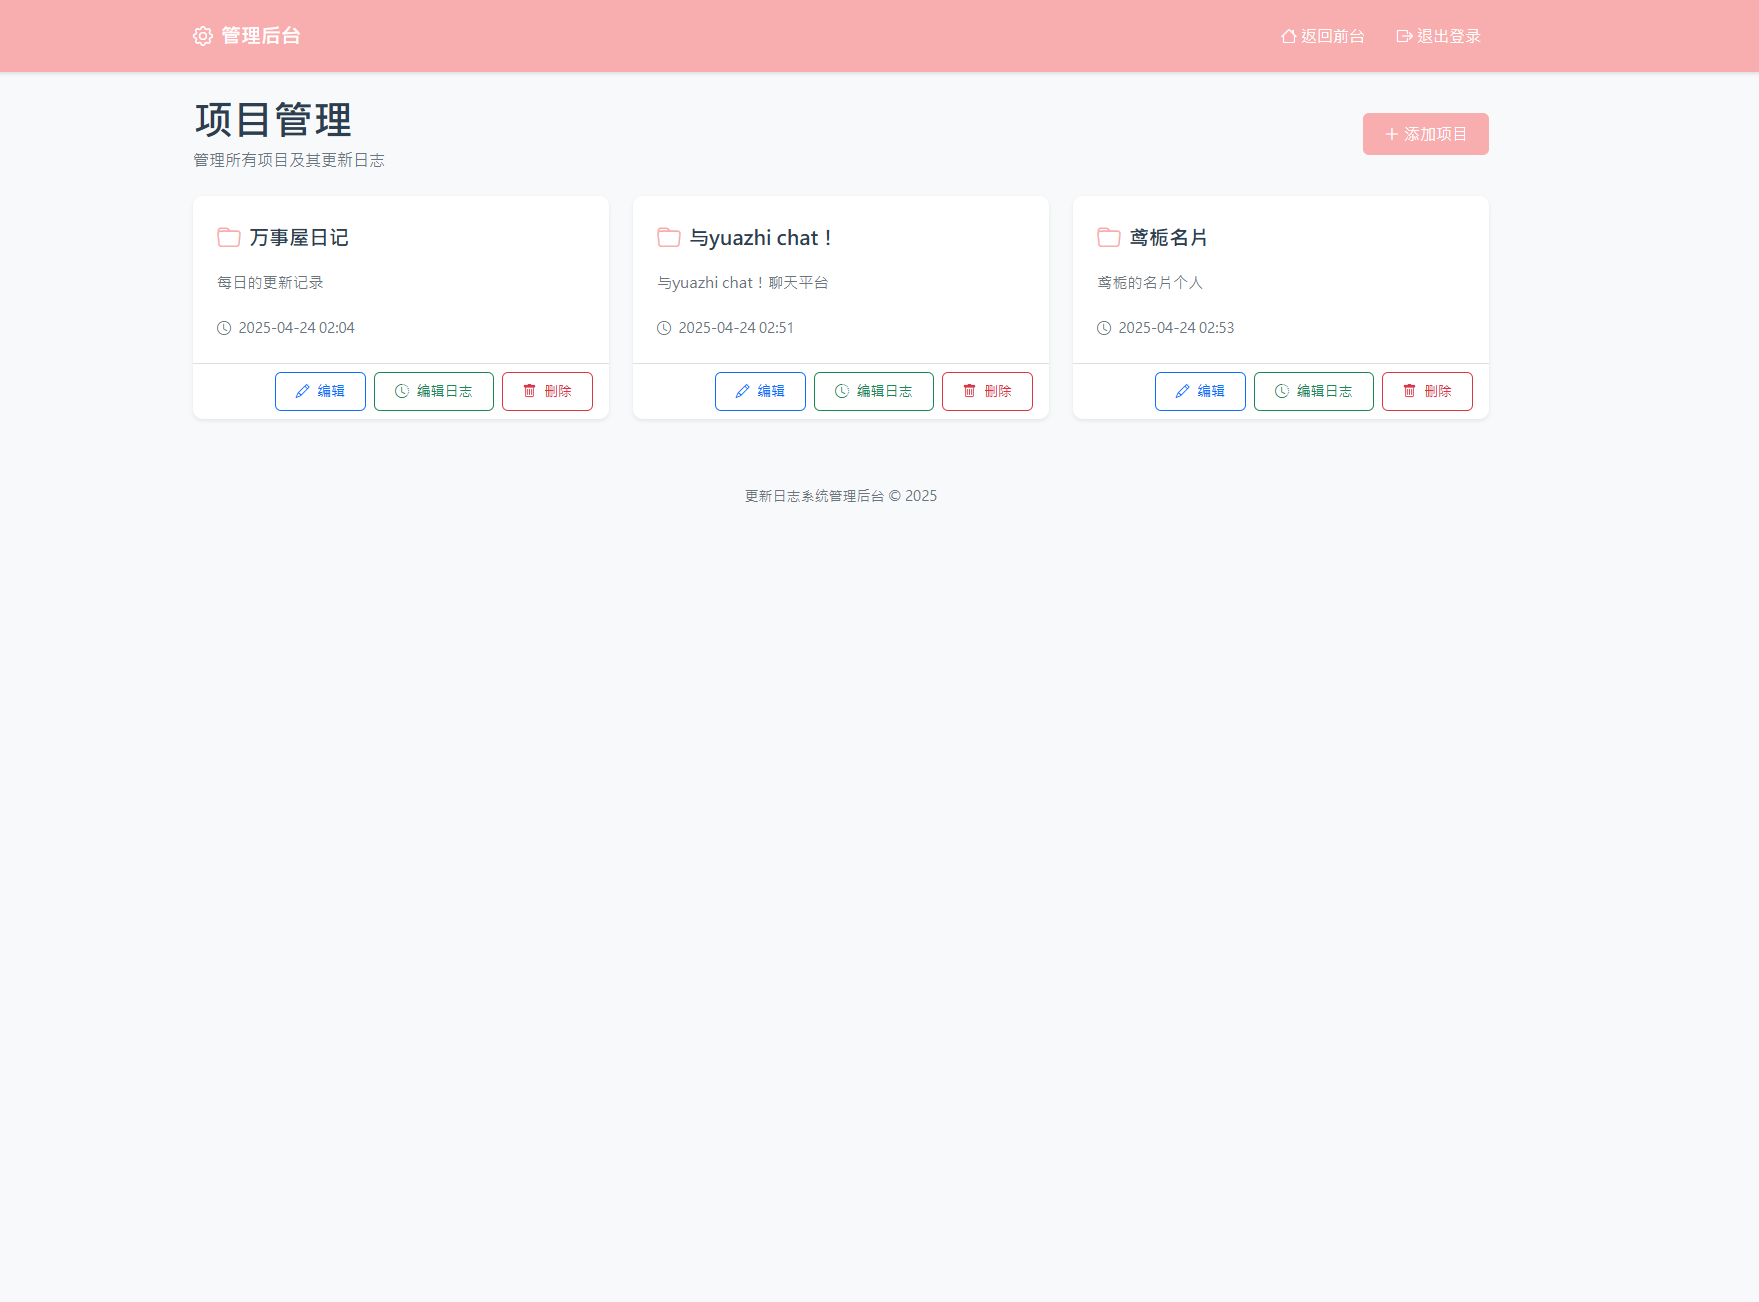Delete the 与yuazhi chat project
This screenshot has width=1759, height=1302.
[987, 391]
